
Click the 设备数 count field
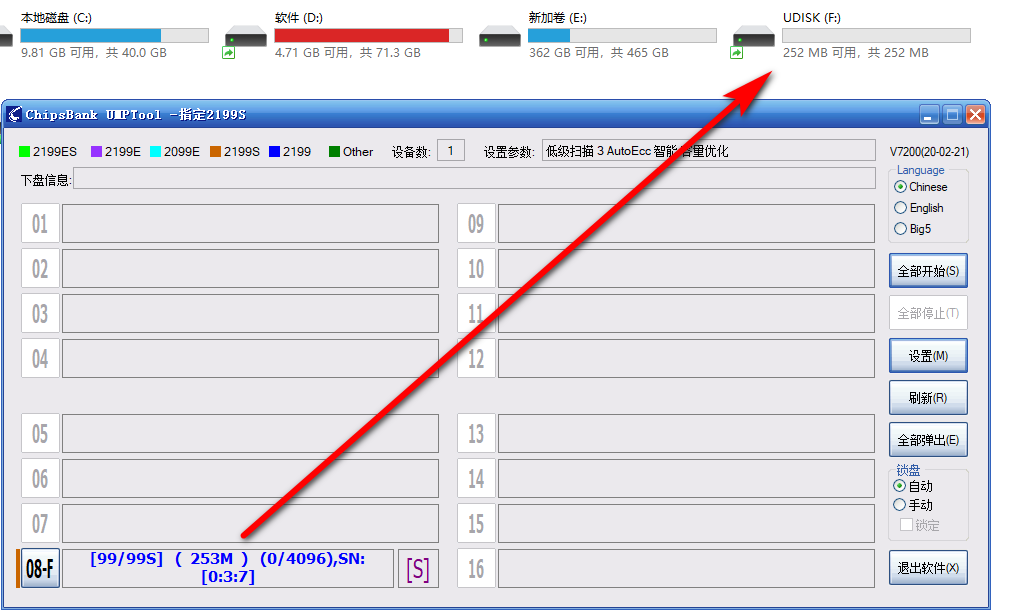[x=451, y=150]
